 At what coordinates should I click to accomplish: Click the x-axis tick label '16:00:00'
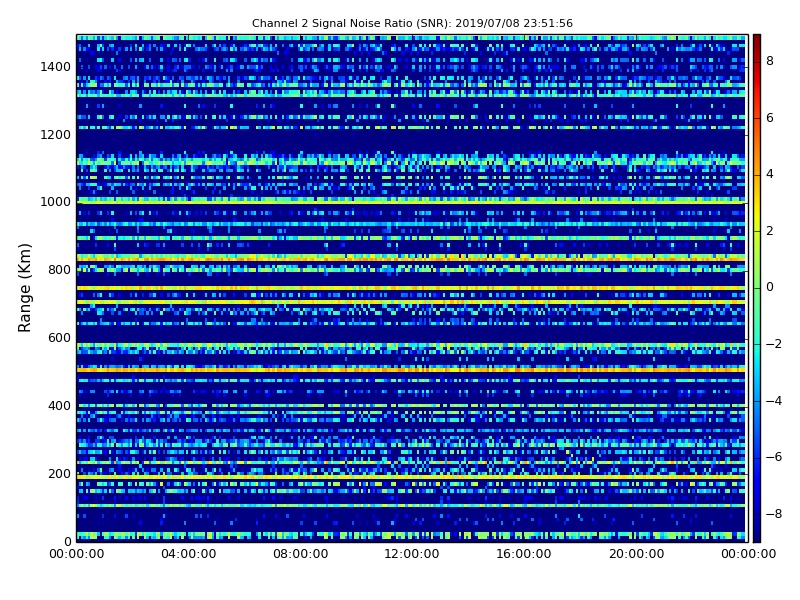523,554
